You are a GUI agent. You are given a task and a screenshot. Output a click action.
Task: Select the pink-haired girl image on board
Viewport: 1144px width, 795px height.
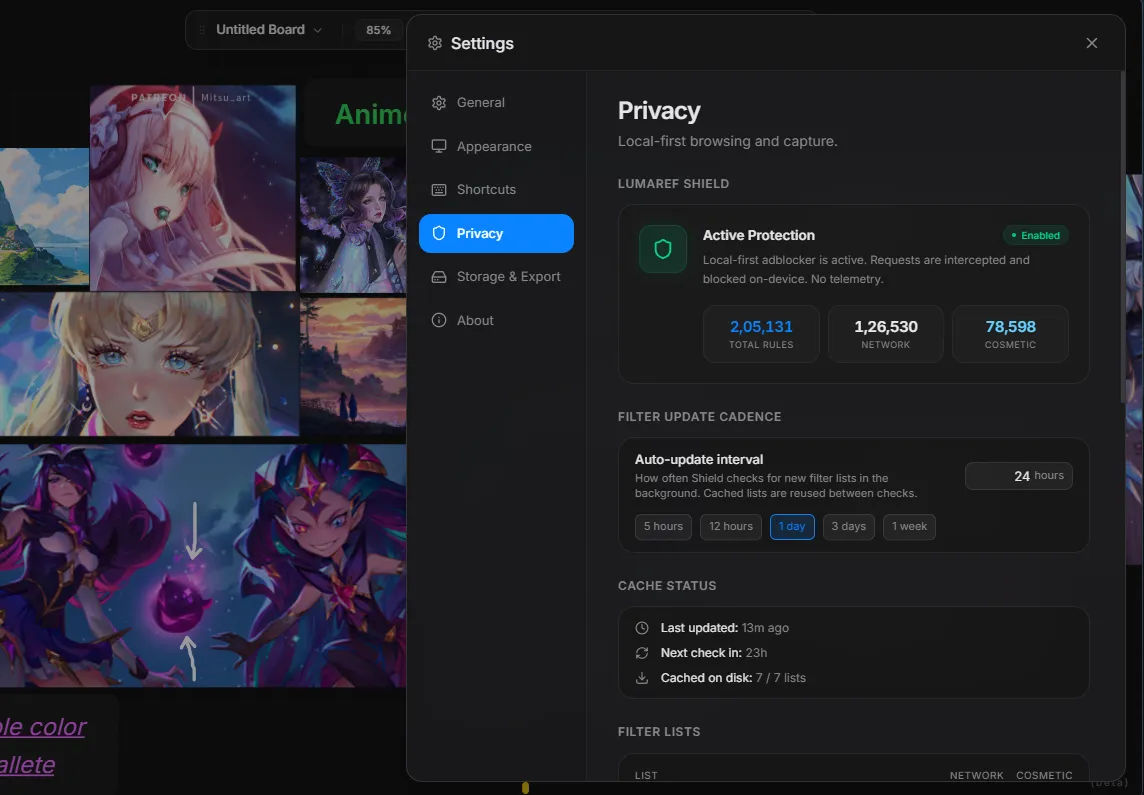193,188
